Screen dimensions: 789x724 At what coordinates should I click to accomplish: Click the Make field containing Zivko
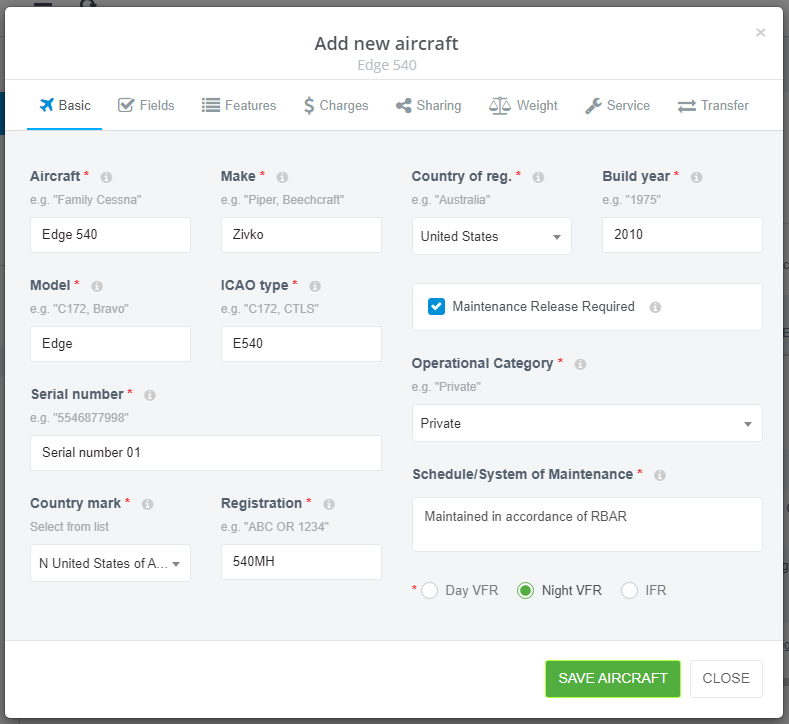coord(301,235)
